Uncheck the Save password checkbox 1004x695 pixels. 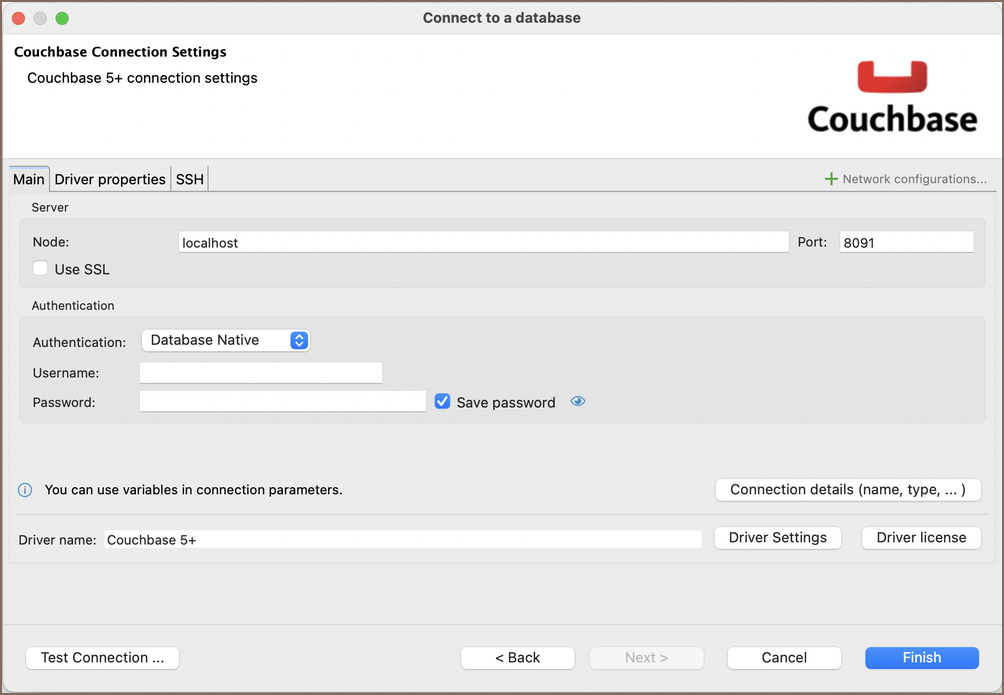tap(443, 402)
